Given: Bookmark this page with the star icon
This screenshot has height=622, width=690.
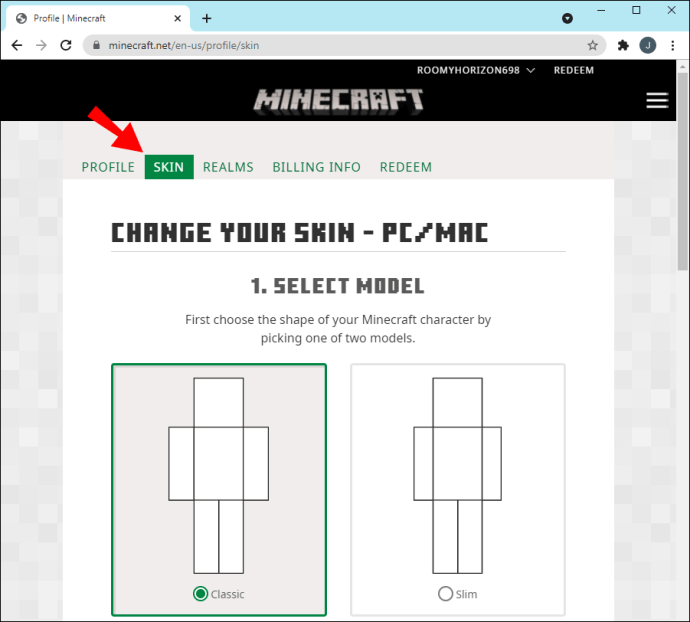Looking at the screenshot, I should tap(592, 45).
